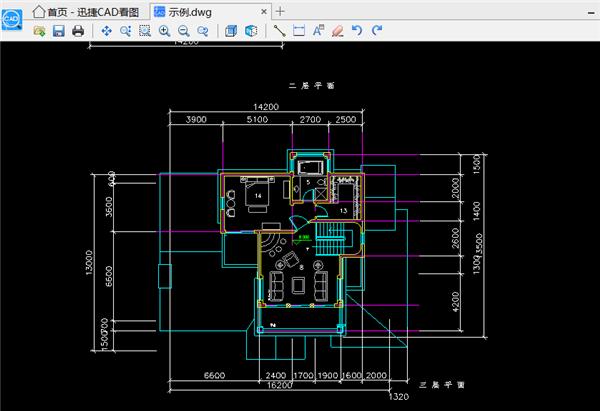Redo the last action
Image resolution: width=600 pixels, height=411 pixels.
(377, 31)
